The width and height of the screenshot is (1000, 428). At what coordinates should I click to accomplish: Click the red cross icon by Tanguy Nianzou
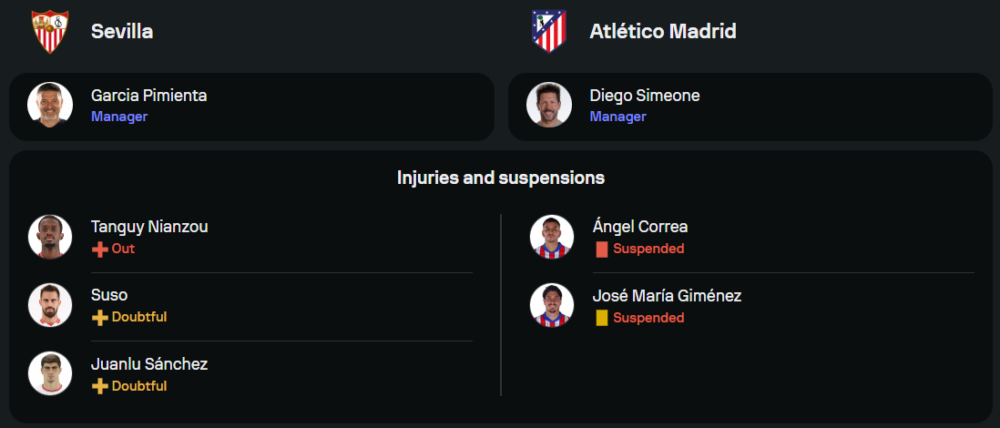(99, 249)
